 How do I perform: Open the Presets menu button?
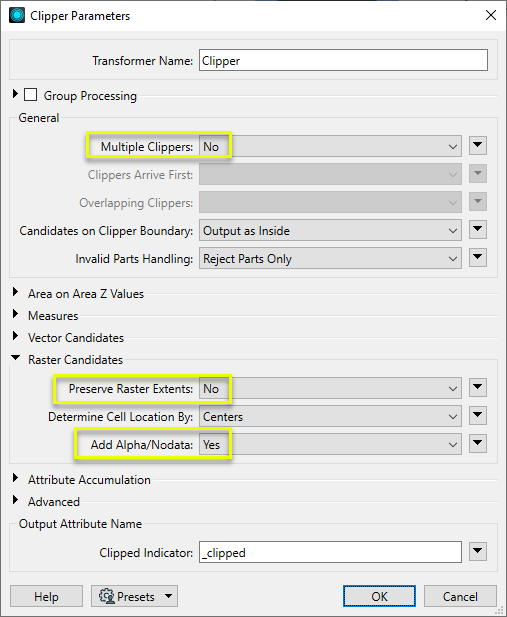tap(135, 597)
